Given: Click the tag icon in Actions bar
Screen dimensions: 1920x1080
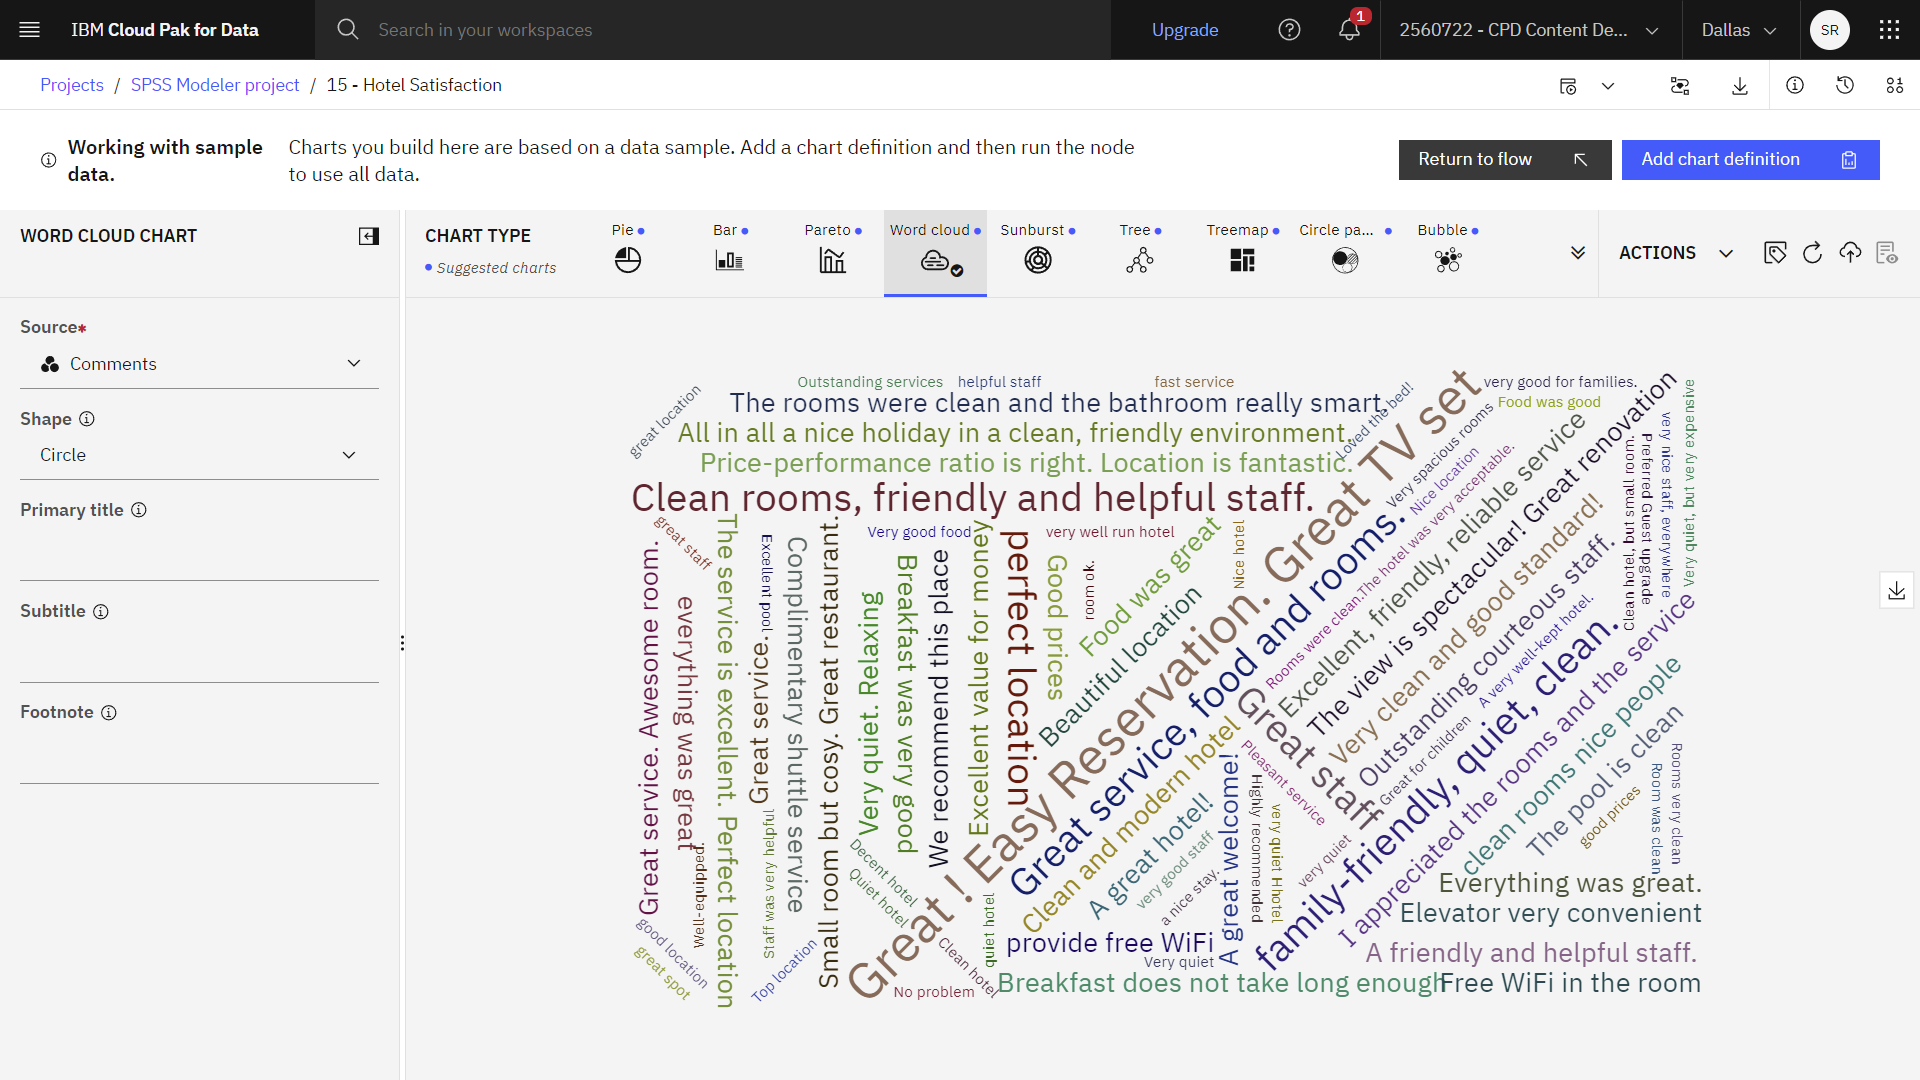Looking at the screenshot, I should [x=1775, y=253].
